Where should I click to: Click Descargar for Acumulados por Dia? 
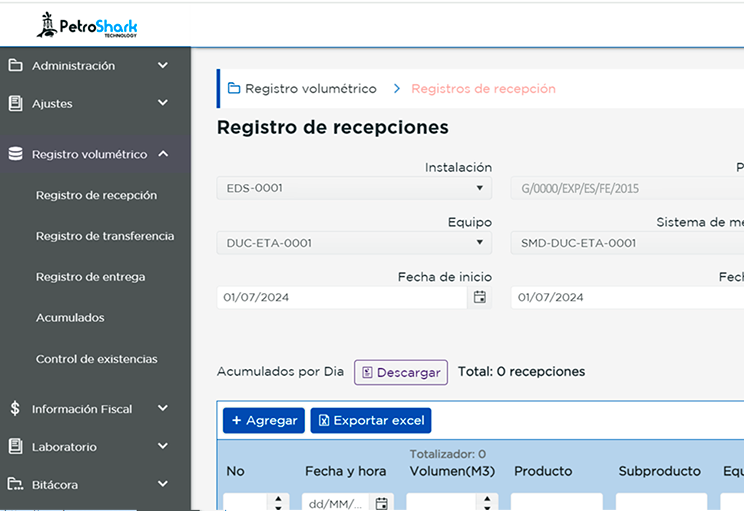(400, 373)
